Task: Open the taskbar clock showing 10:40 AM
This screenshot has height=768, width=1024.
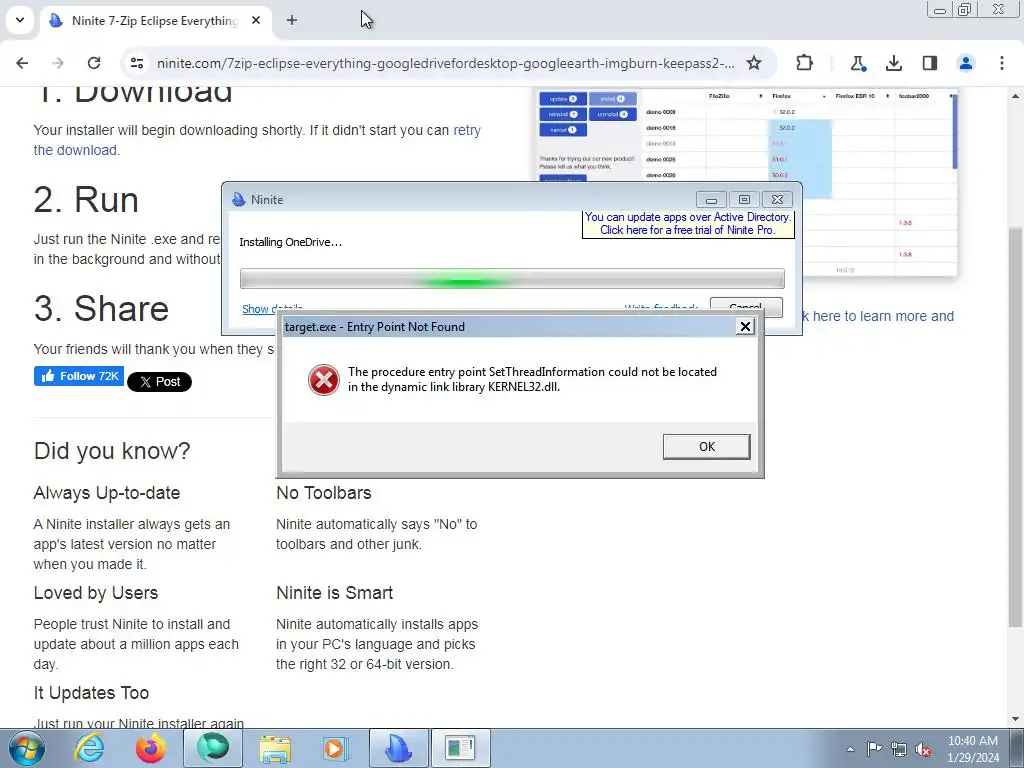Action: 973,749
